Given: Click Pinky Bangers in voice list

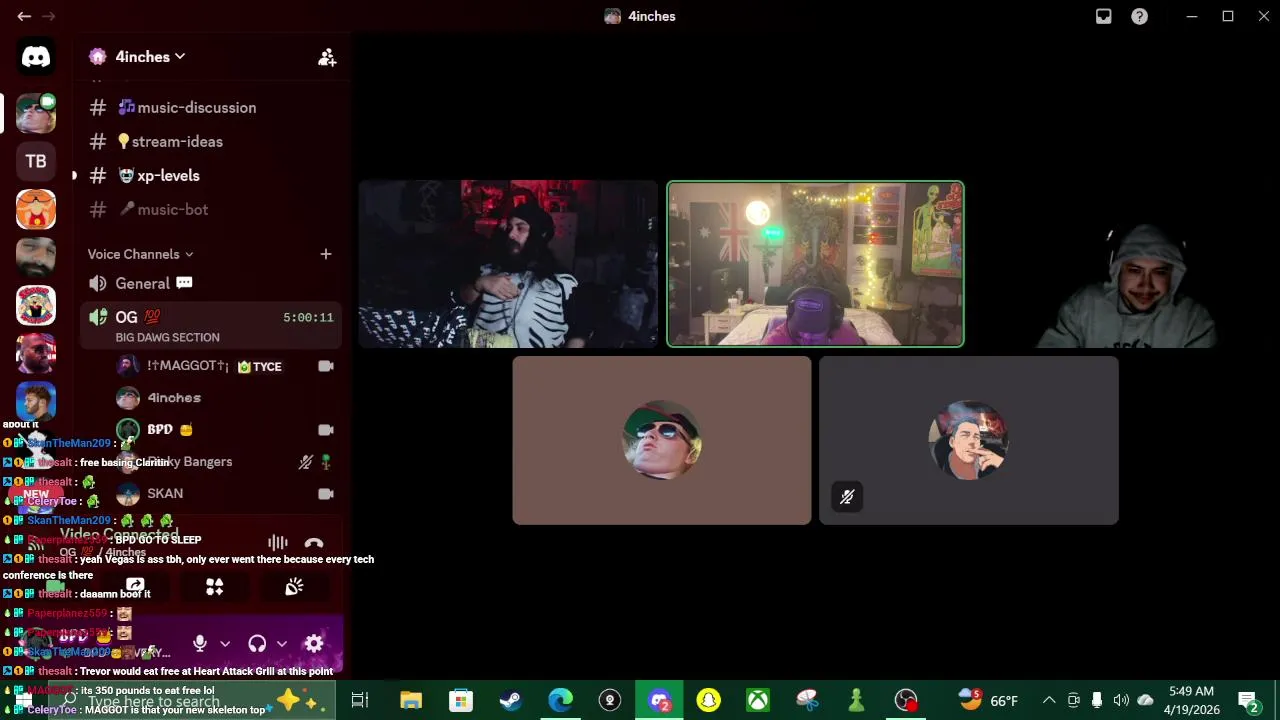Looking at the screenshot, I should 190,462.
